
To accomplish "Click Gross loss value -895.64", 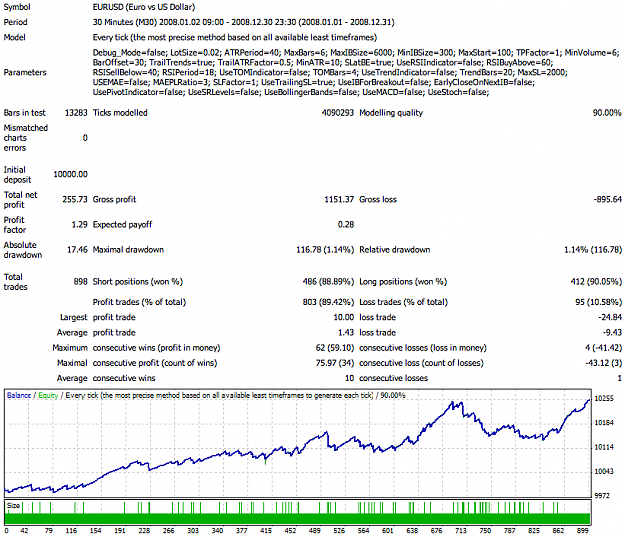I will tap(607, 199).
